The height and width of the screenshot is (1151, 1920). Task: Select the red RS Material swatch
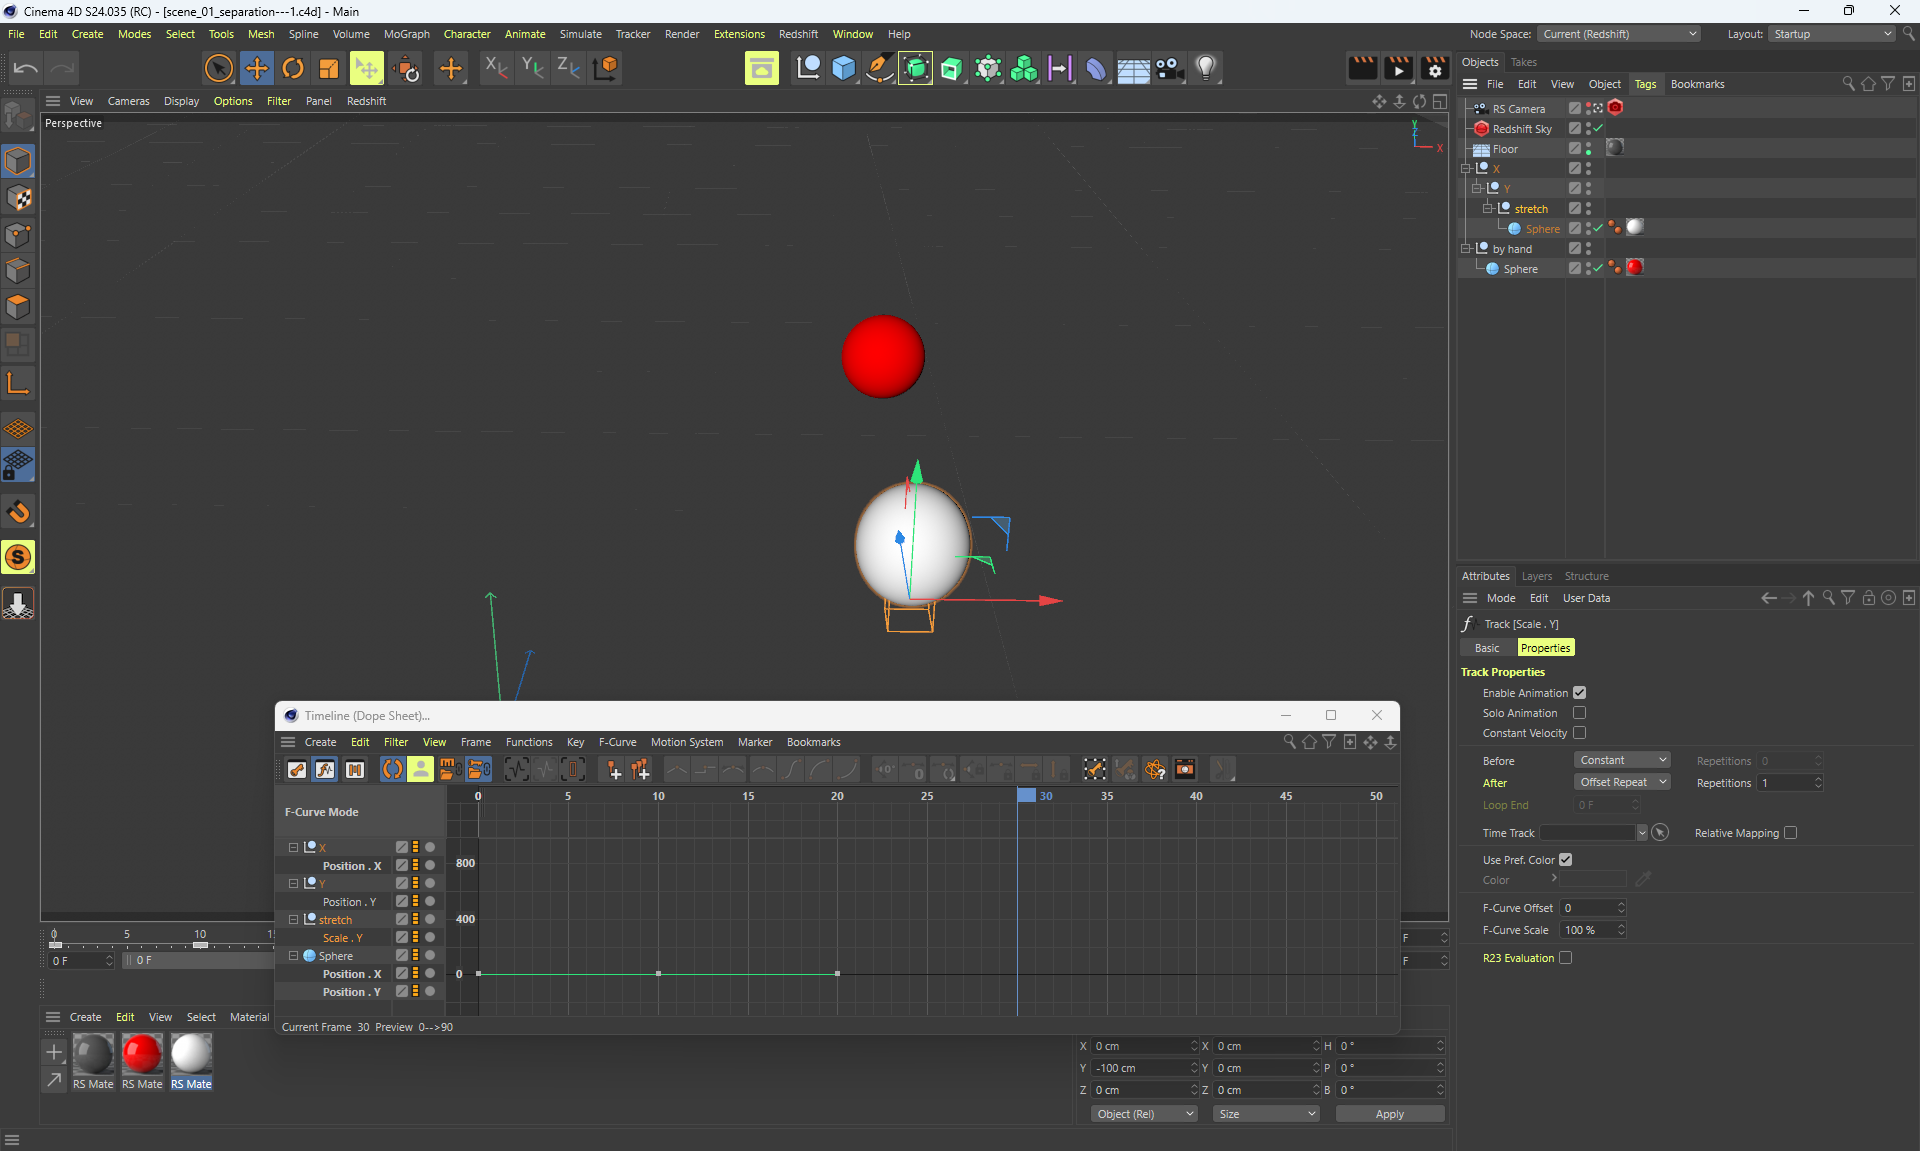click(x=142, y=1054)
